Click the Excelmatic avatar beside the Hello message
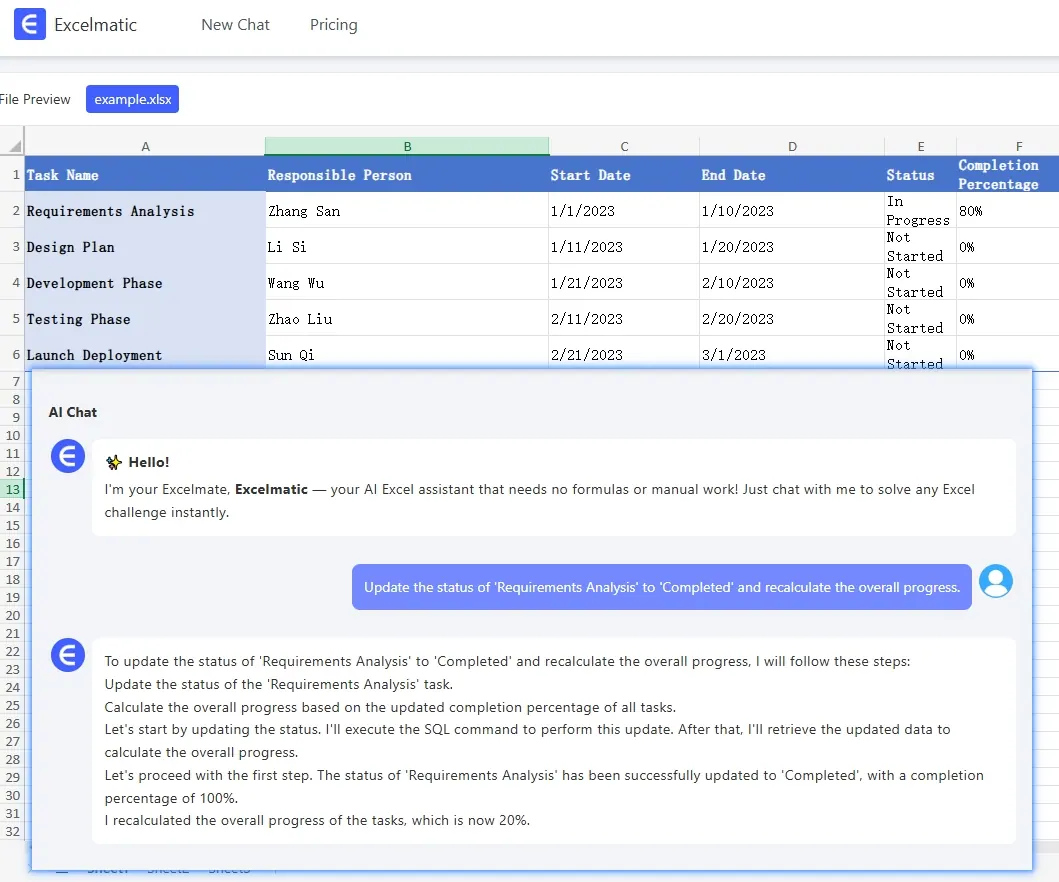Image resolution: width=1059 pixels, height=882 pixels. 68,456
